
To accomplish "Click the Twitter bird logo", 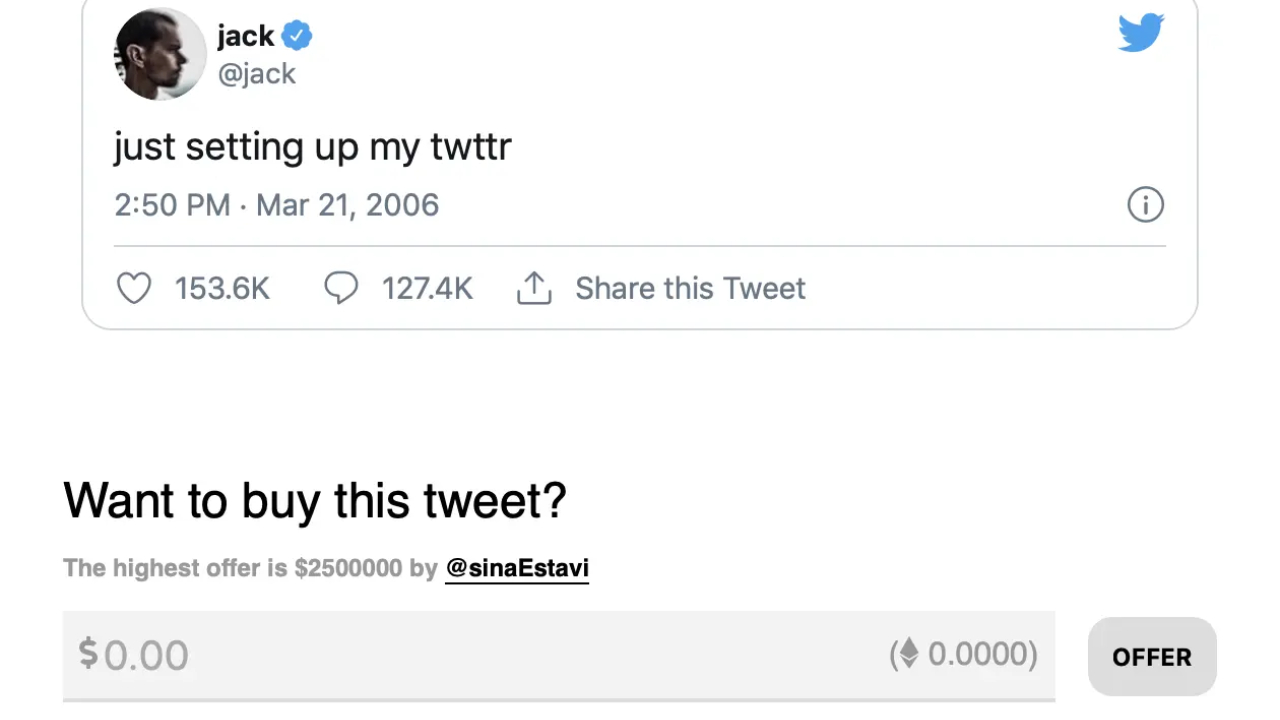I will click(1141, 32).
